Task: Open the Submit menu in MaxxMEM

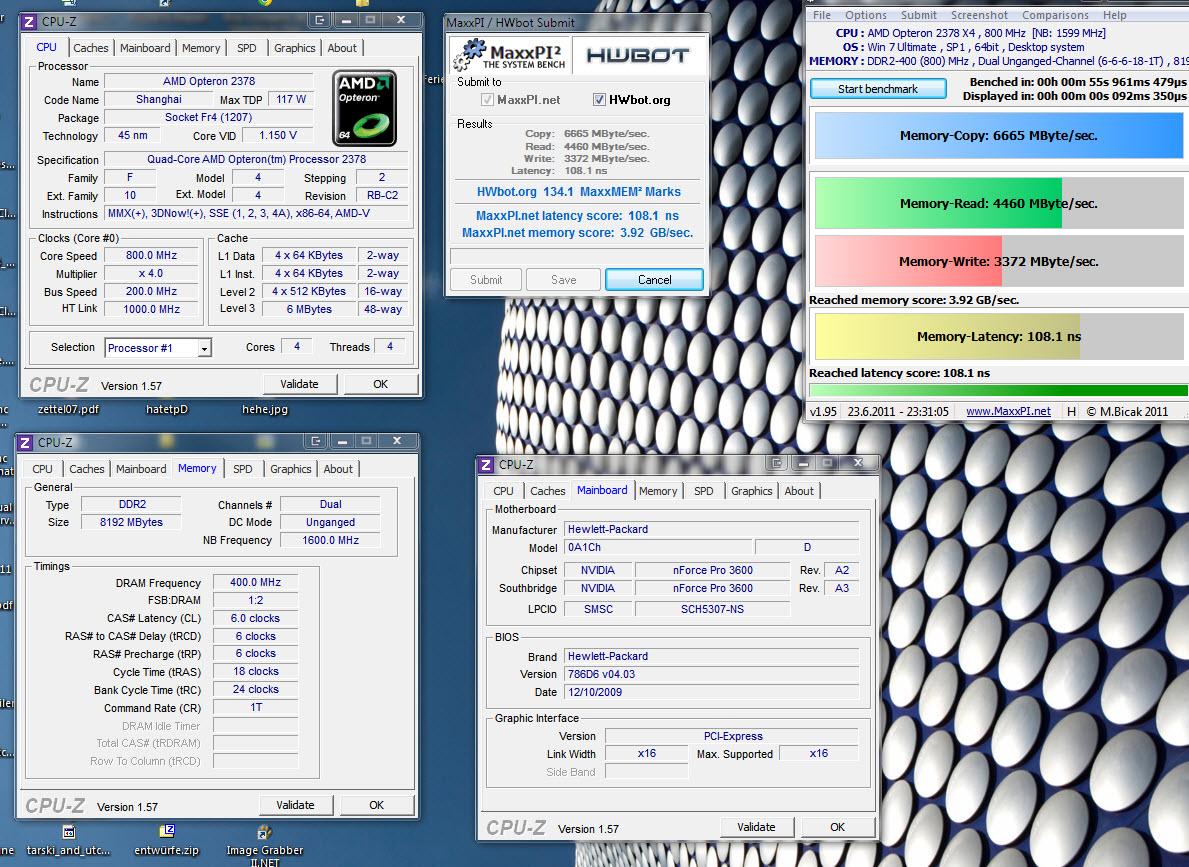Action: coord(918,15)
